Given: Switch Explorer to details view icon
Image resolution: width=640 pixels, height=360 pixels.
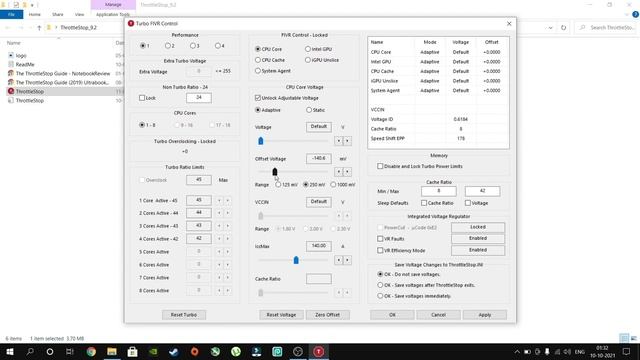Looking at the screenshot, I should pos(624,338).
